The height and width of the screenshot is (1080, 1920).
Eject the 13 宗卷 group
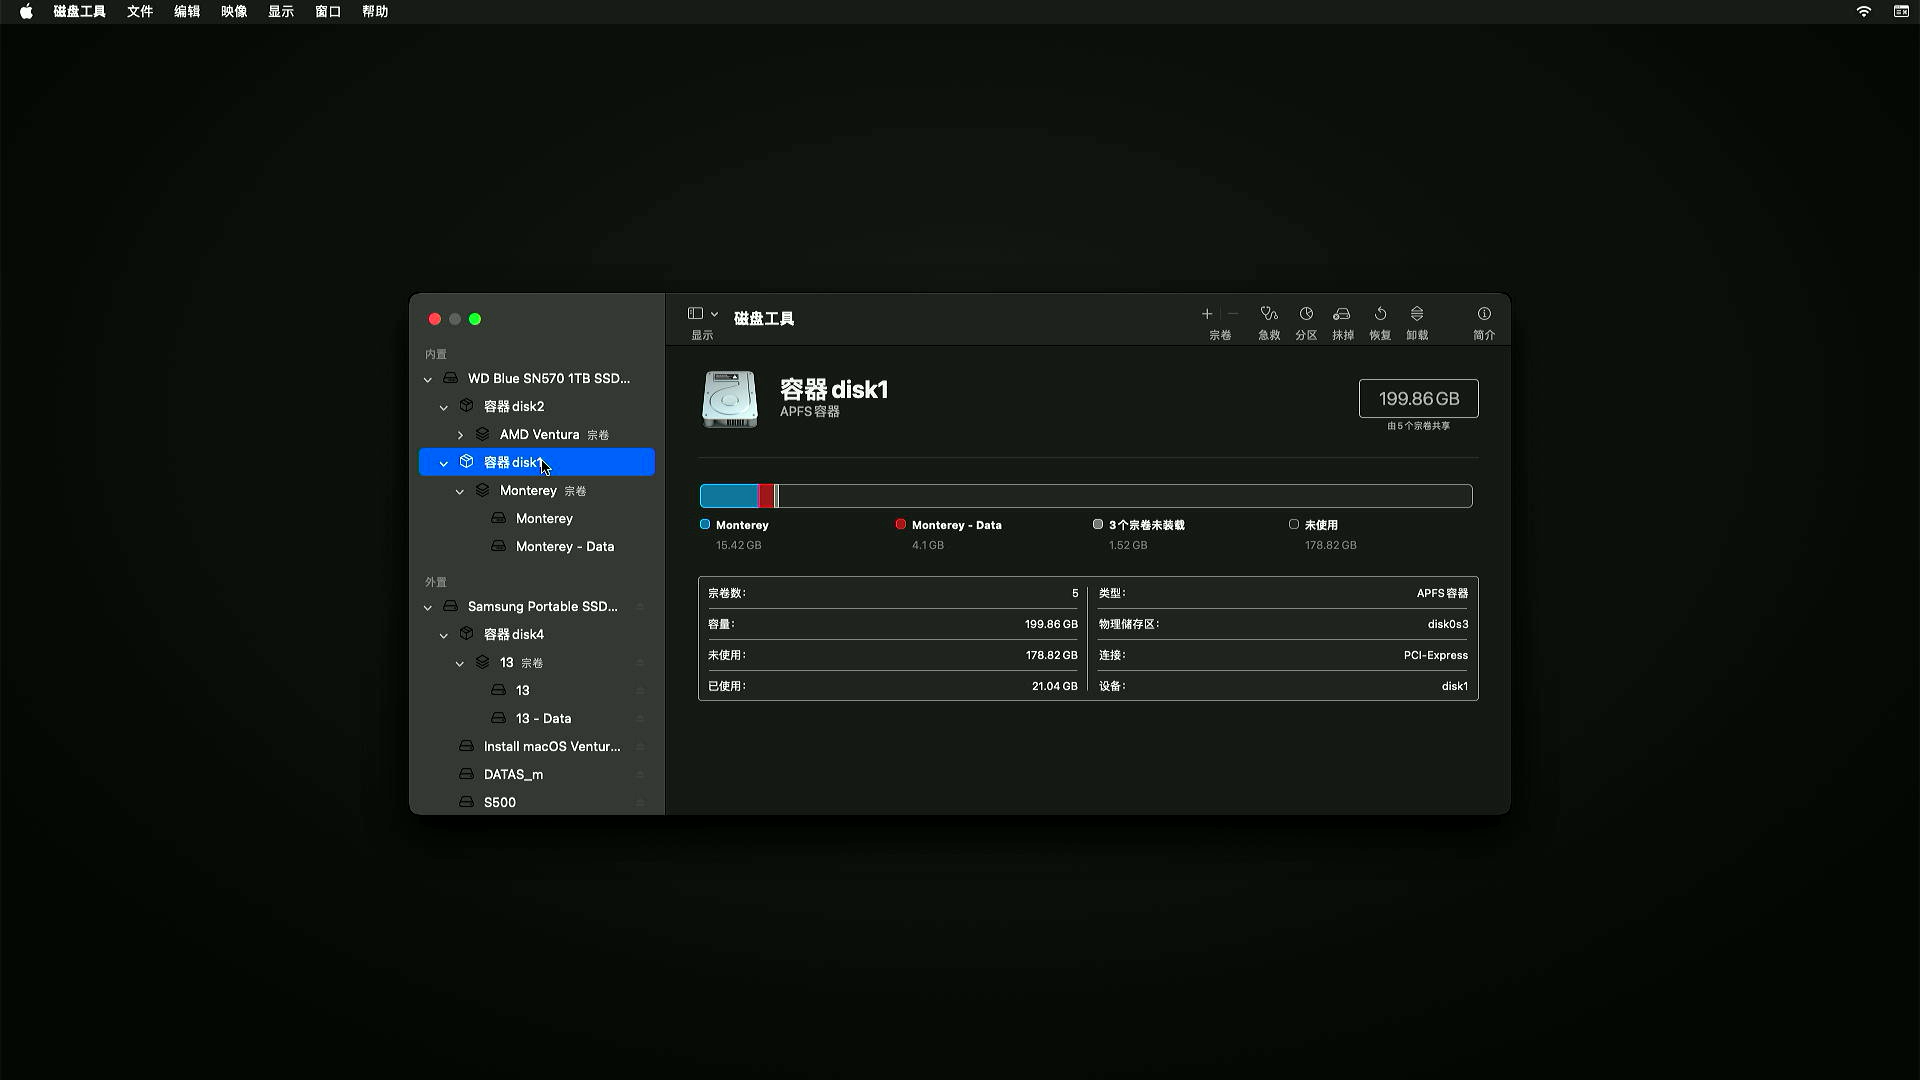pos(640,663)
